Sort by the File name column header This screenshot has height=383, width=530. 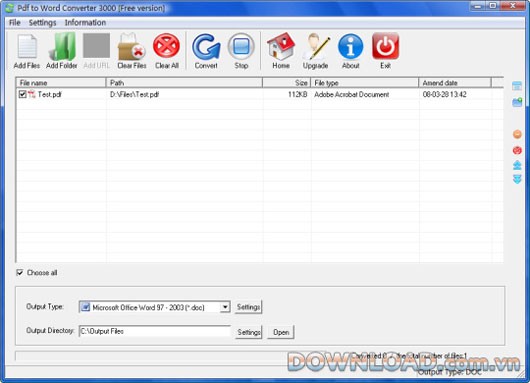tap(61, 83)
